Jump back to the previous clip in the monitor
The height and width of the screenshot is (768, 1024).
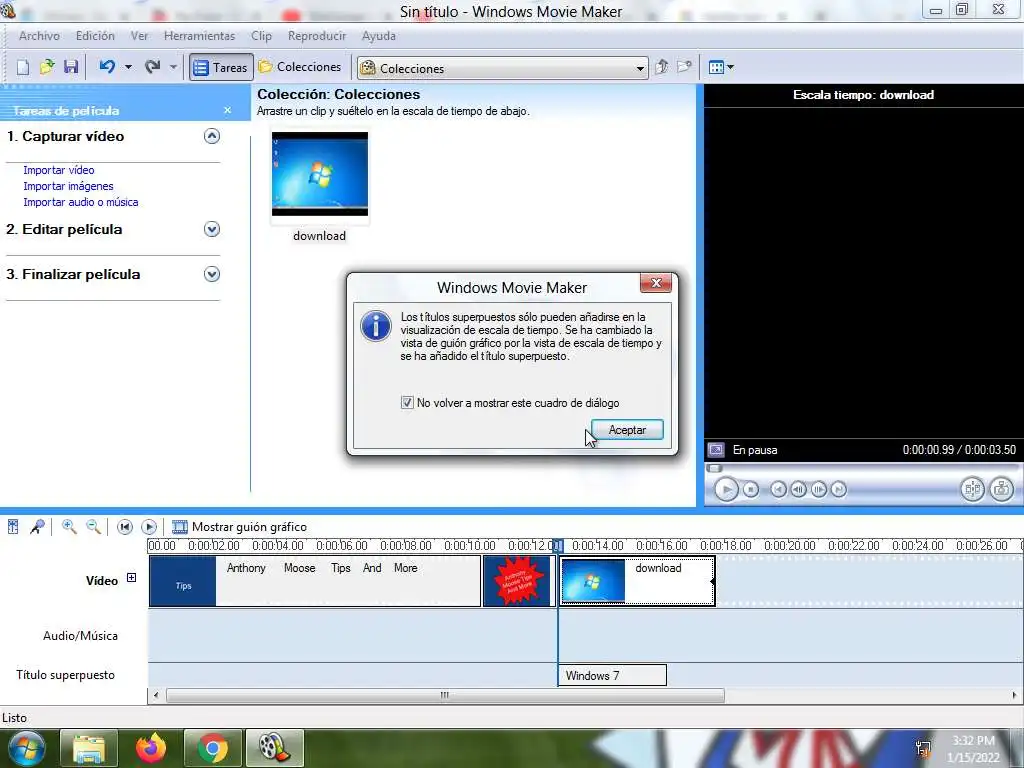point(778,489)
